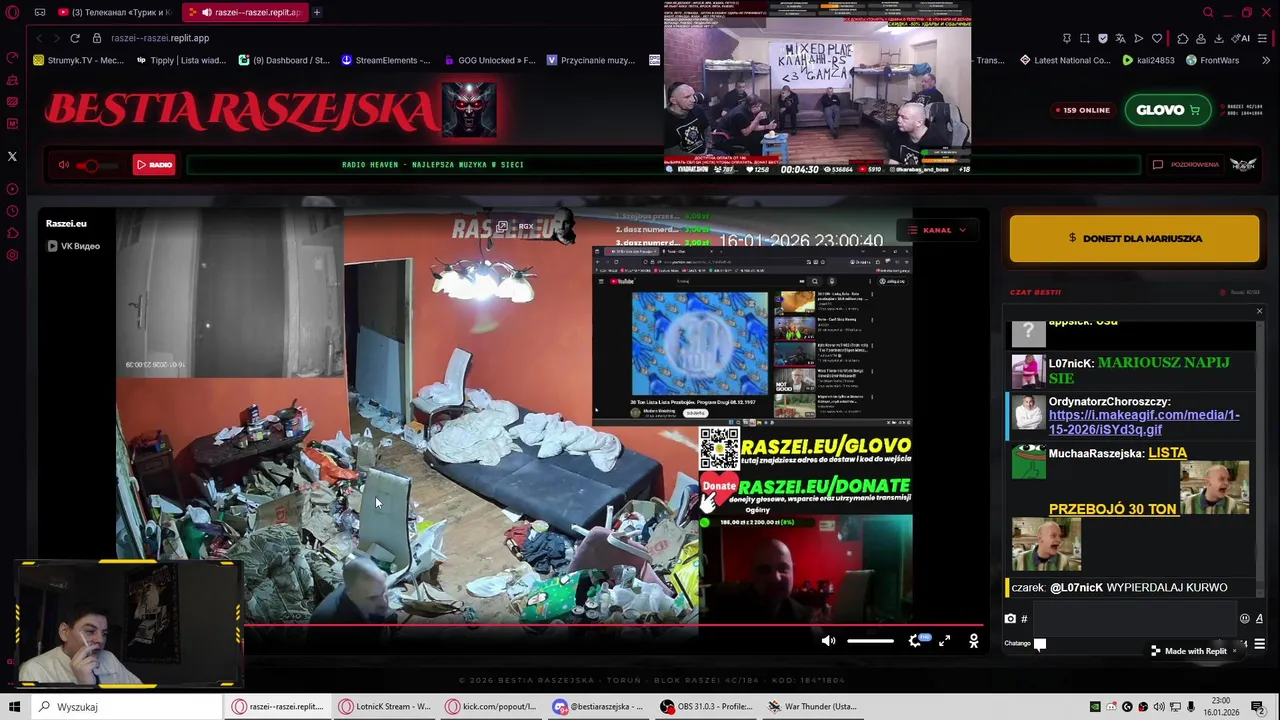This screenshot has width=1280, height=720.
Task: Translate page with the translate icon
Action: point(1120,38)
